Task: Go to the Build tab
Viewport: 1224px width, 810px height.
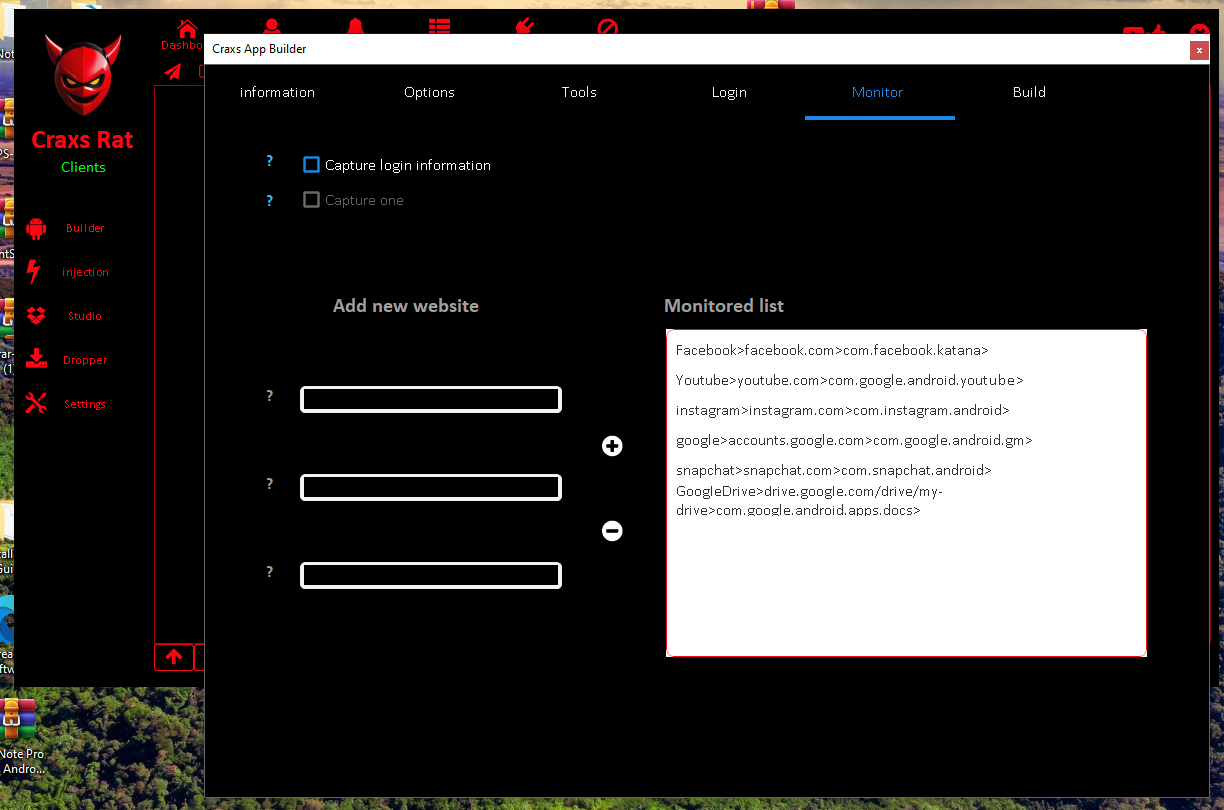Action: point(1029,92)
